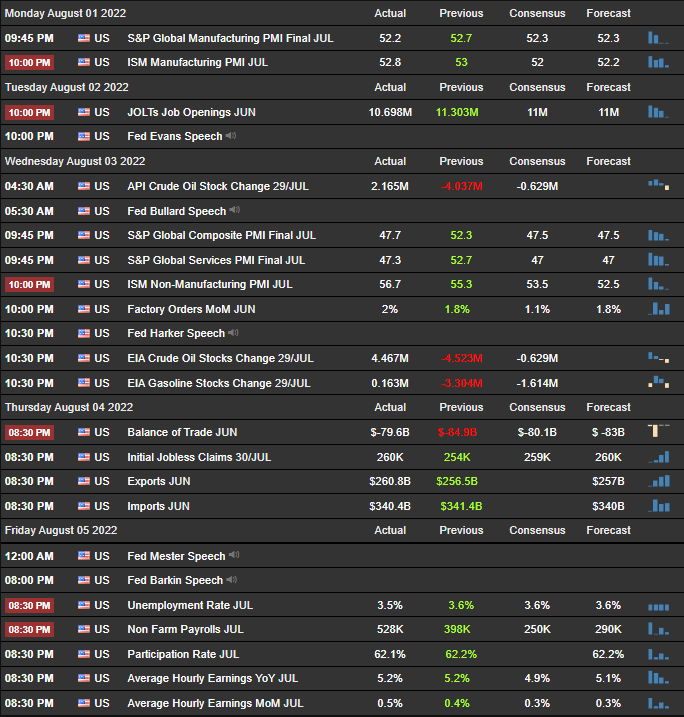Click the Initial Jobless Claims 30/JUL link

(x=199, y=457)
